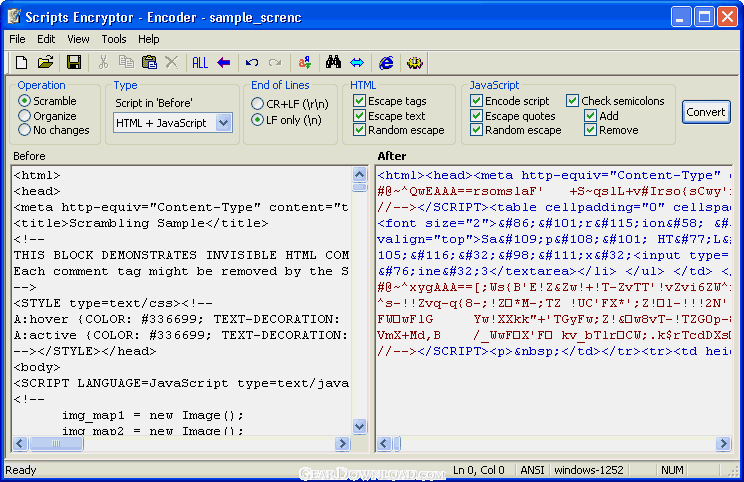Click 'Ready' status bar text
This screenshot has width=744, height=482.
pos(21,470)
